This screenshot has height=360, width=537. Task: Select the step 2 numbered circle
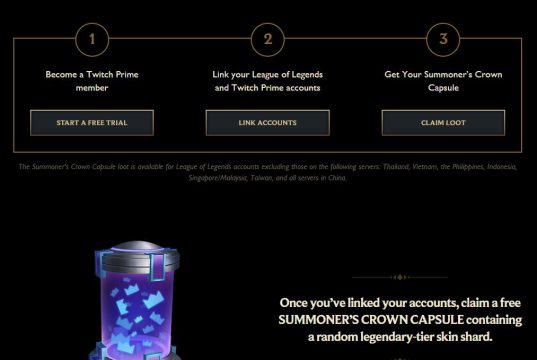[x=268, y=39]
